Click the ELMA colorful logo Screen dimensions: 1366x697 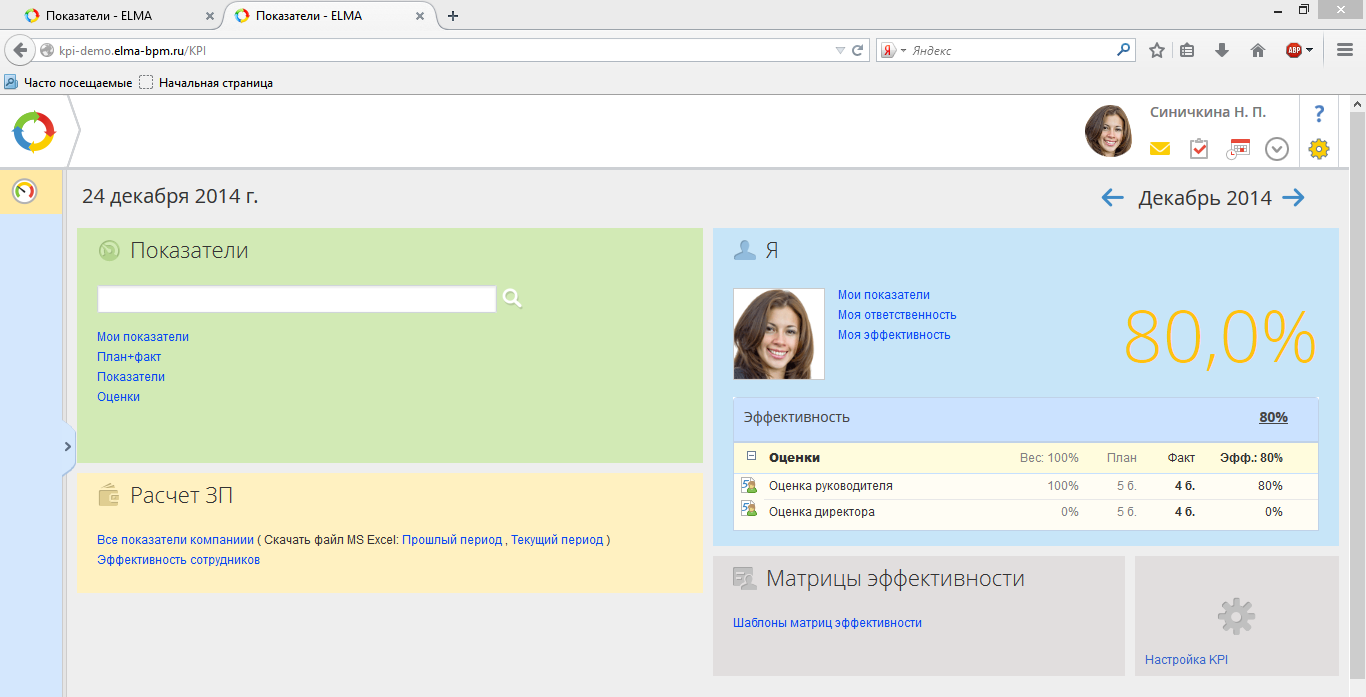36,131
